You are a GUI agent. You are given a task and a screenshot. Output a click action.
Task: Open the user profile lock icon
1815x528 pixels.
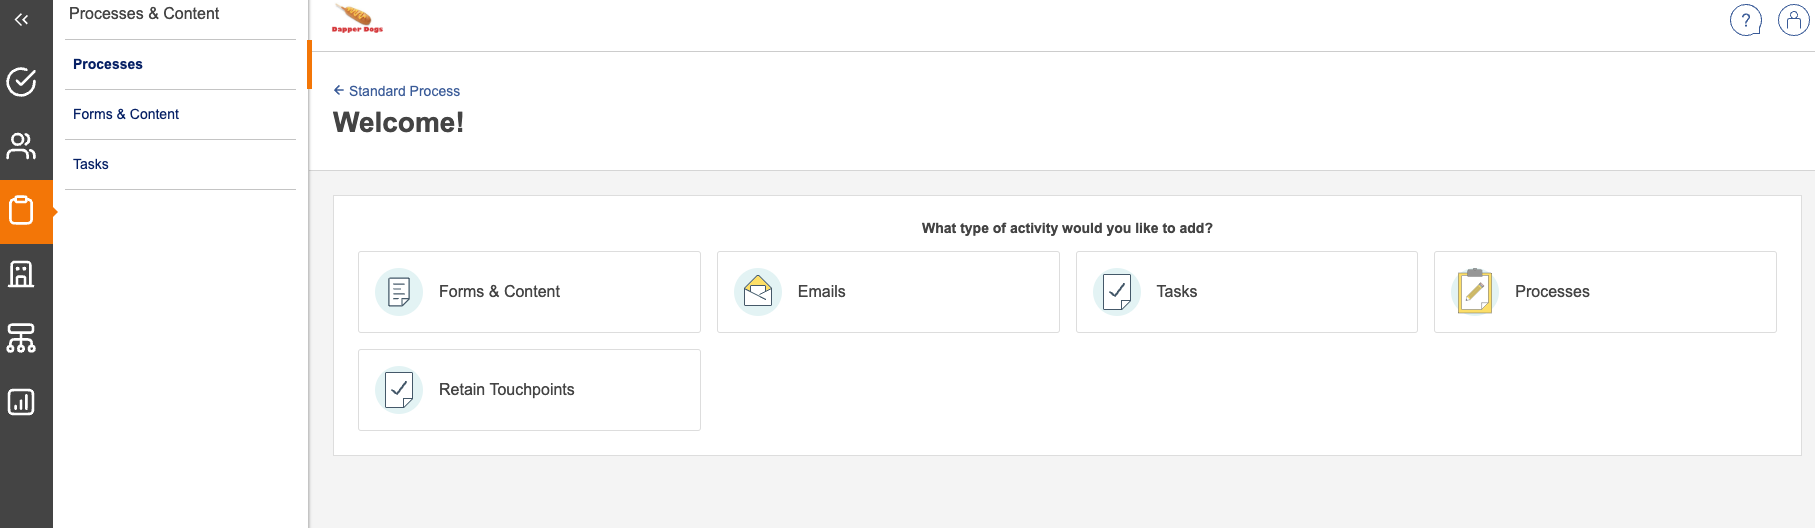point(1793,20)
